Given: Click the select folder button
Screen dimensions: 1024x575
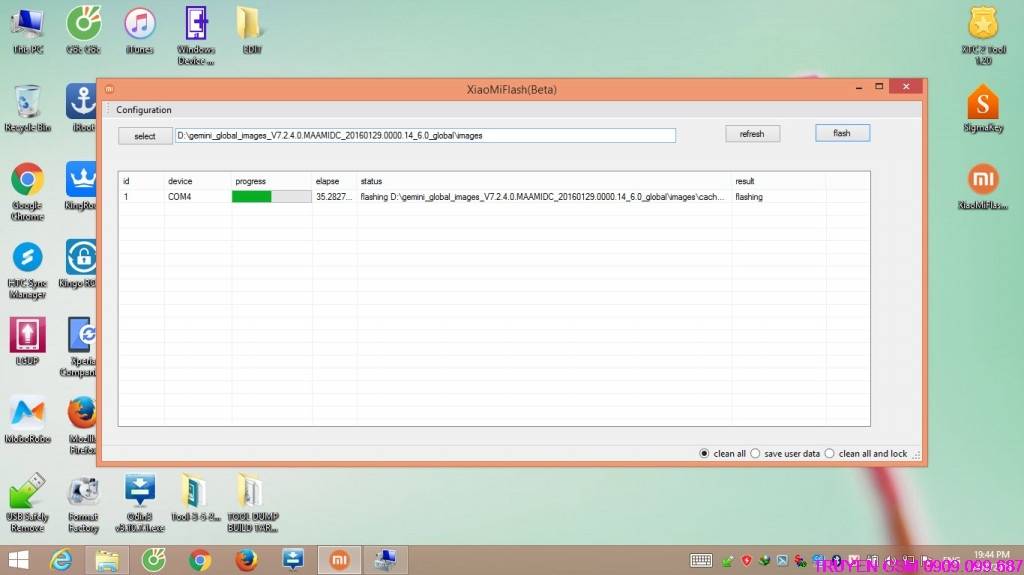Looking at the screenshot, I should (x=145, y=136).
